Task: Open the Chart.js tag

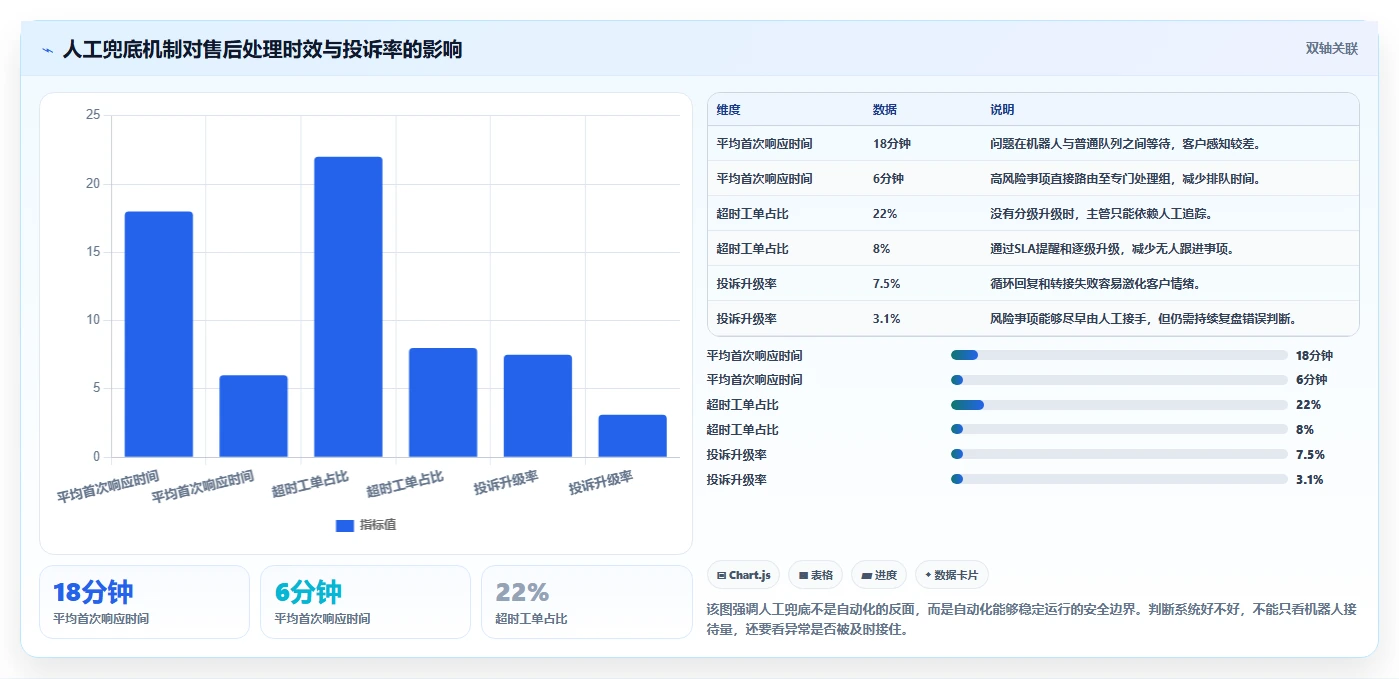Action: pyautogui.click(x=743, y=575)
